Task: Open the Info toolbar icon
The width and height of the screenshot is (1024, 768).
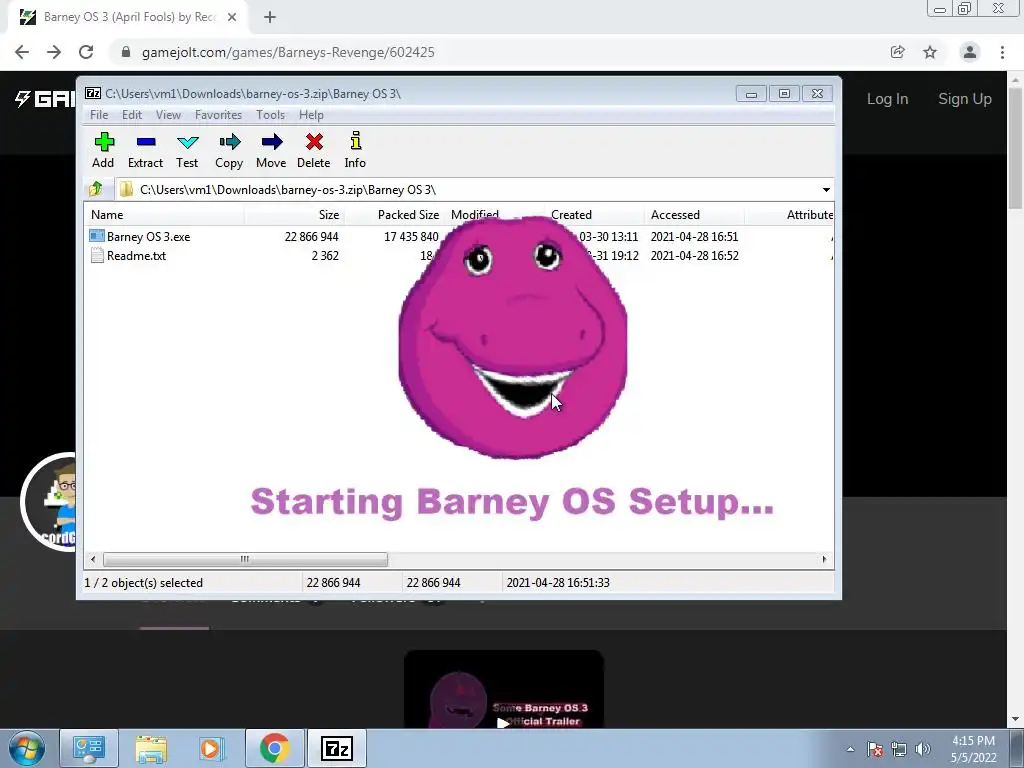Action: tap(355, 141)
